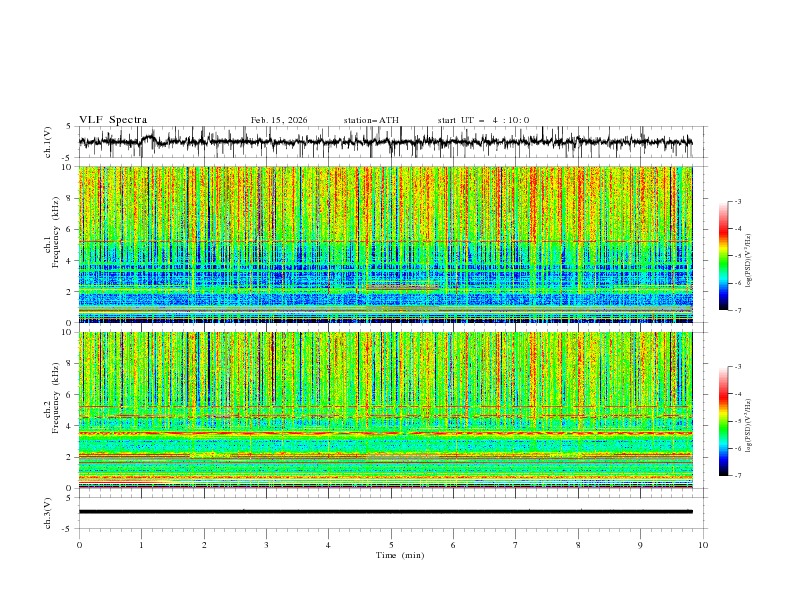Click the ch.1 spectrogram plot area
The height and width of the screenshot is (612, 792).
386,244
